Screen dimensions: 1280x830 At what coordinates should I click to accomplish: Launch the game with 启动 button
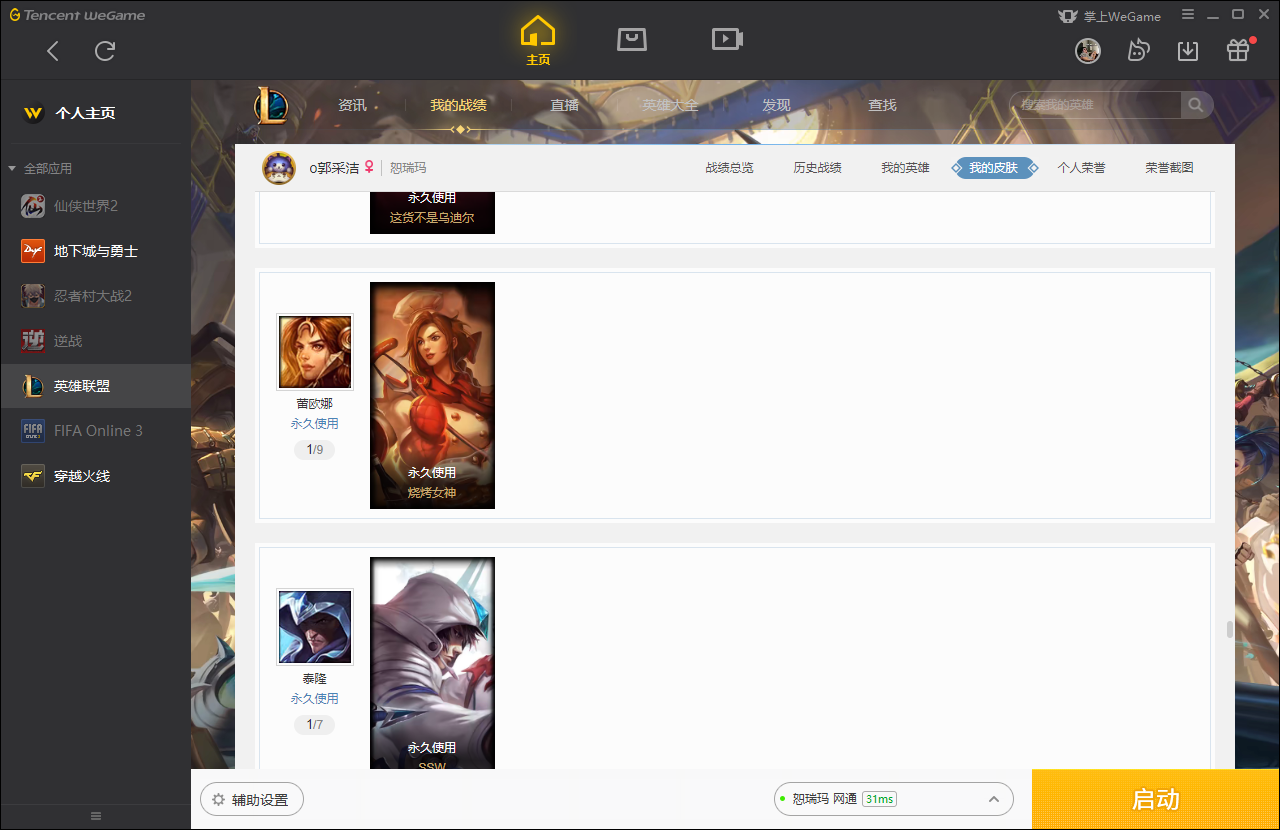point(1156,800)
